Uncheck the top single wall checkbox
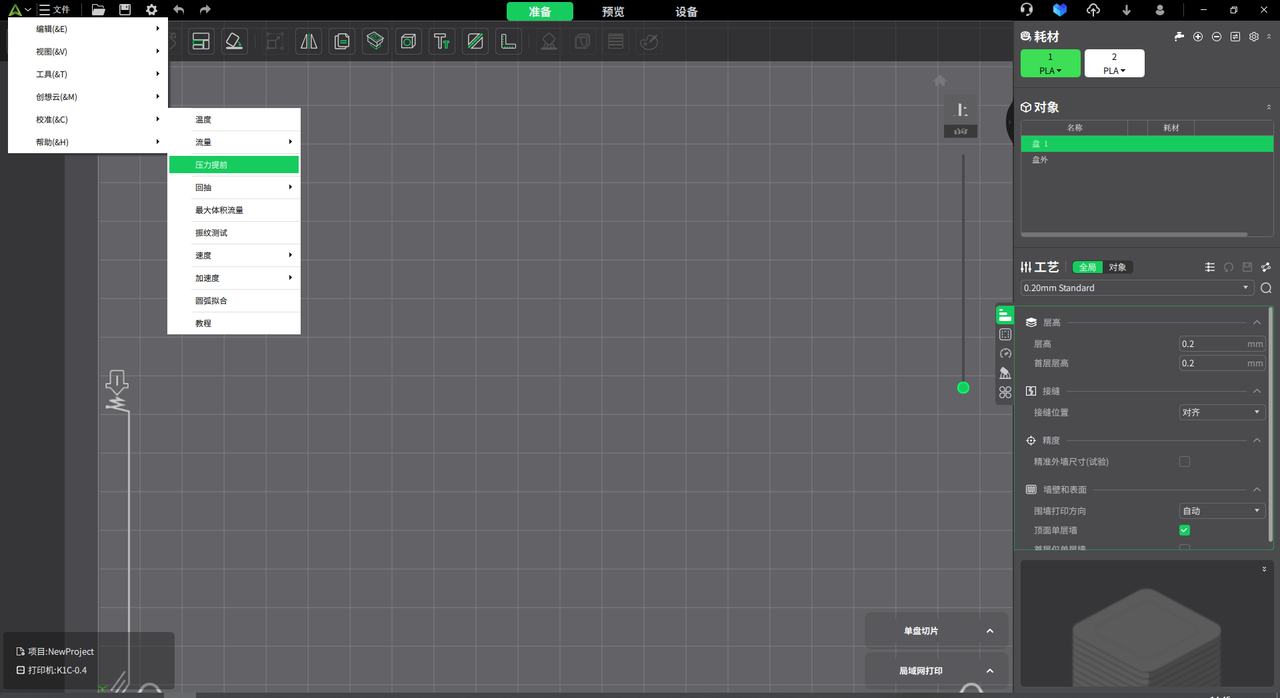 [1185, 530]
